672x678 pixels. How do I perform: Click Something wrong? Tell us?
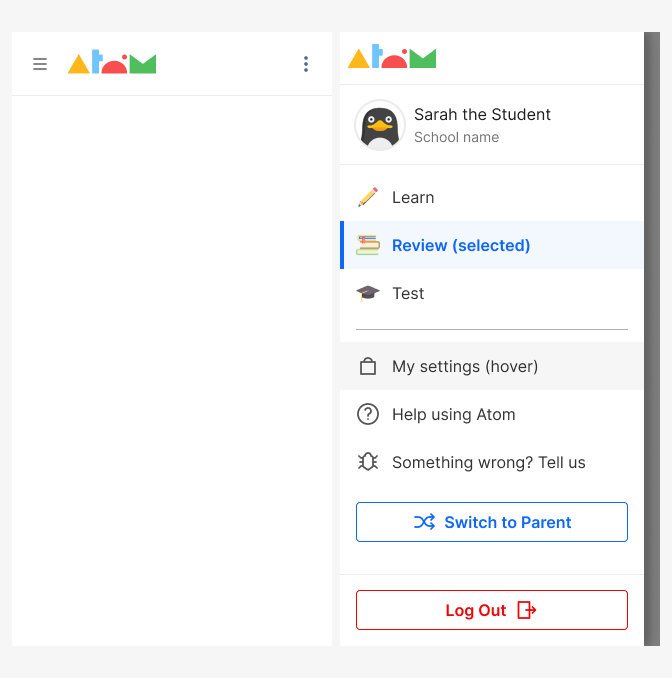(x=492, y=462)
